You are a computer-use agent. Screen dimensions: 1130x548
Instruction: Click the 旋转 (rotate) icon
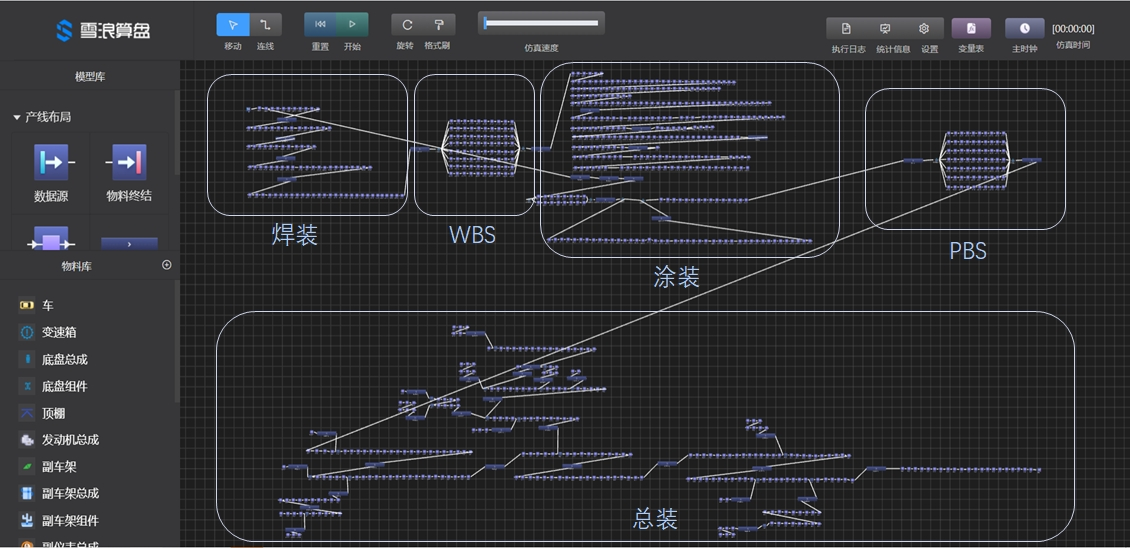pos(406,25)
